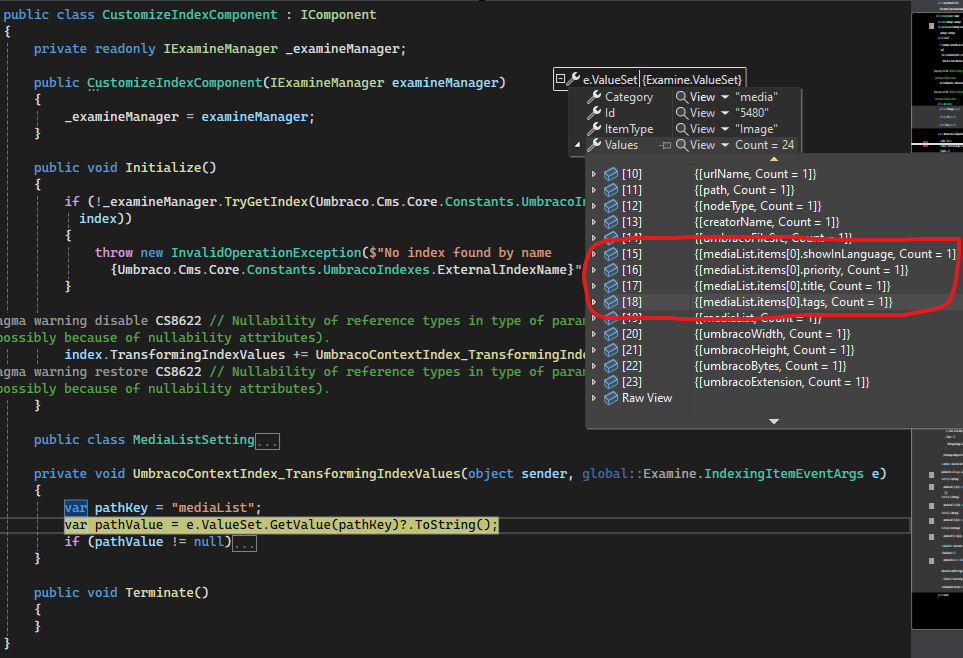Select the "Image" ItemType value

(757, 128)
